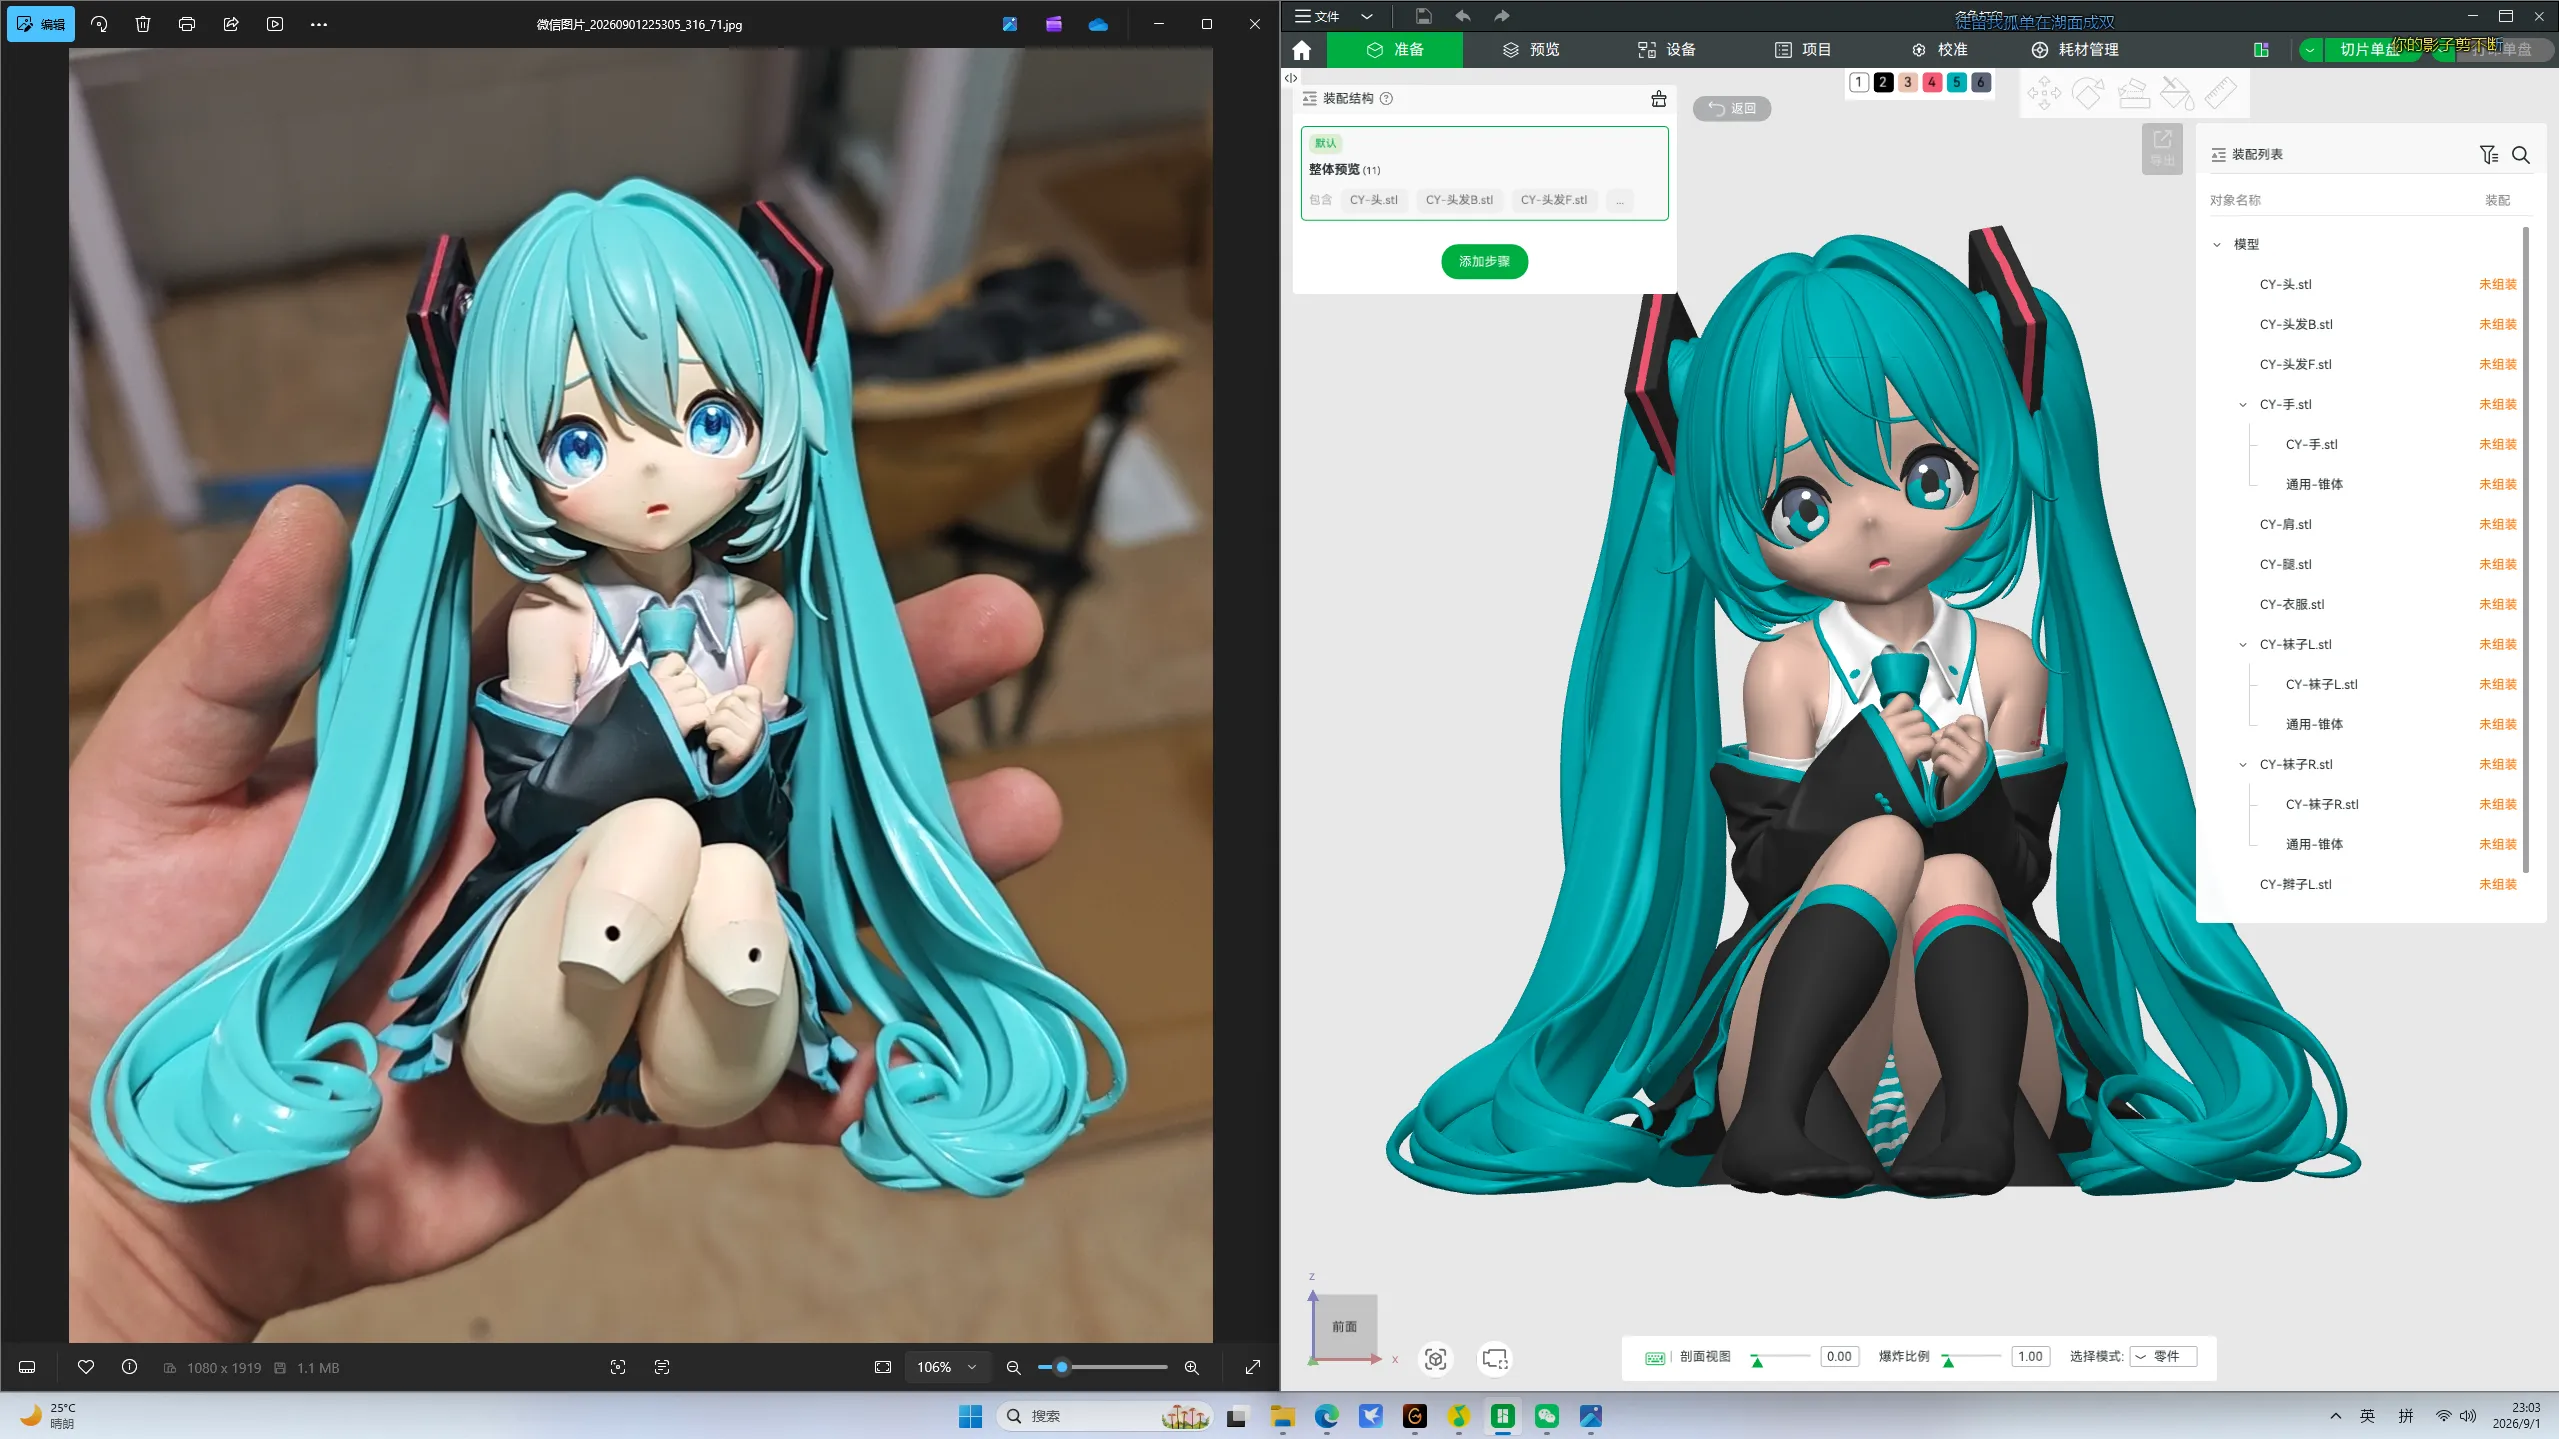The image size is (2559, 1439).
Task: Zoom in using the Photos plus magnifier
Action: tap(1192, 1367)
